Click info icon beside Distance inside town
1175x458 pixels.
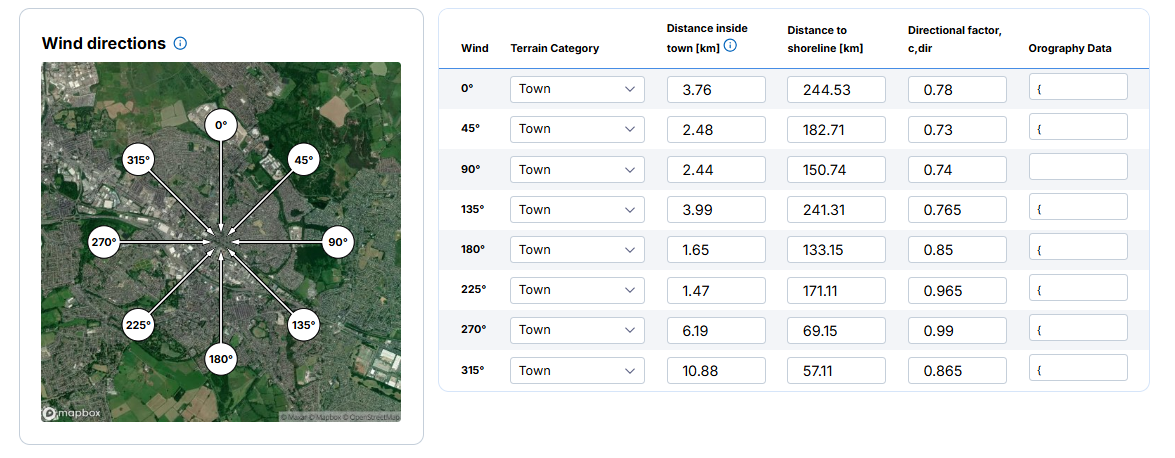click(x=730, y=45)
